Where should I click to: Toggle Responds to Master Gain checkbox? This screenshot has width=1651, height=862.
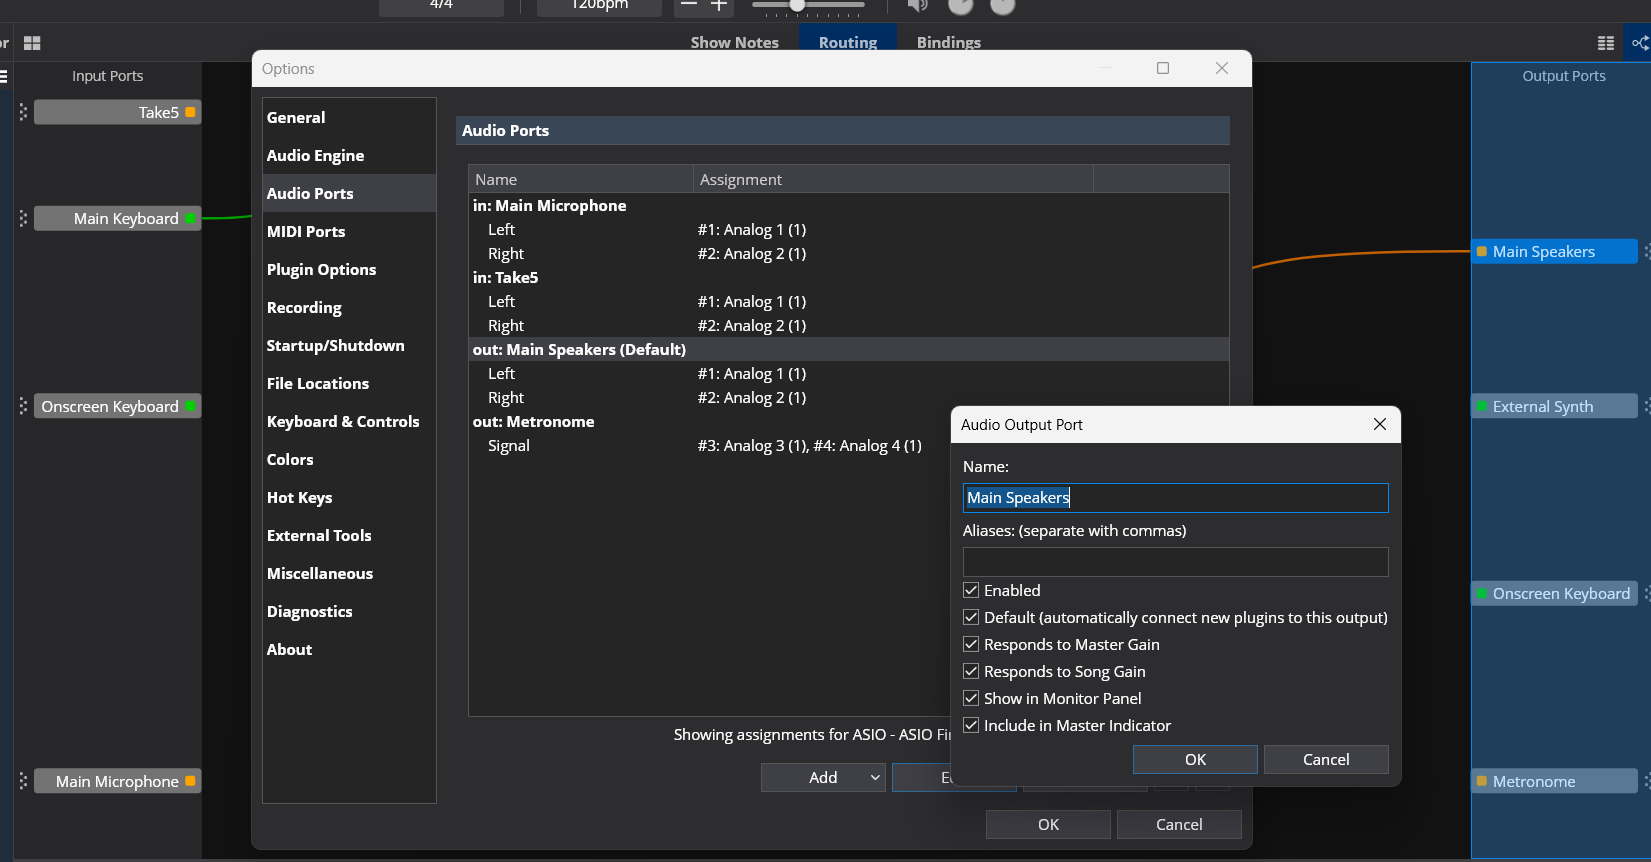(x=971, y=644)
